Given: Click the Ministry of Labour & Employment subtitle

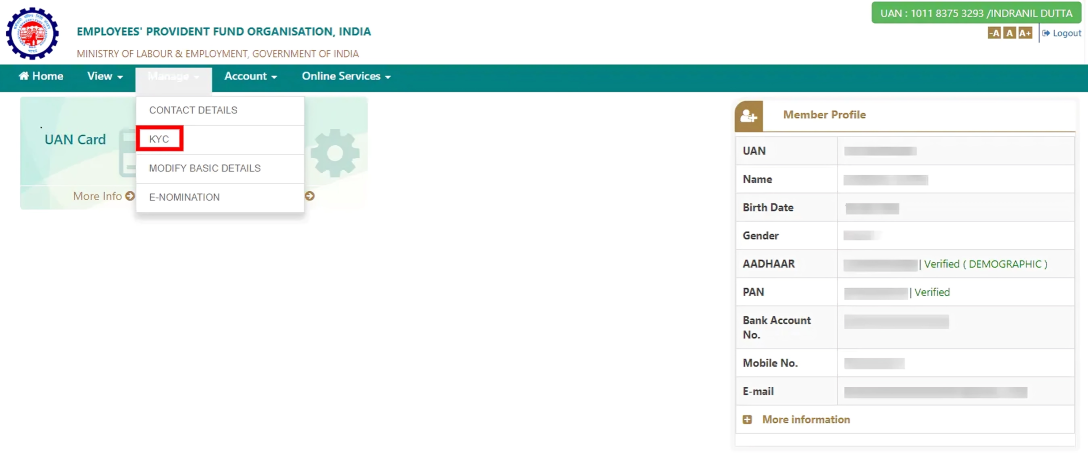Looking at the screenshot, I should 218,53.
